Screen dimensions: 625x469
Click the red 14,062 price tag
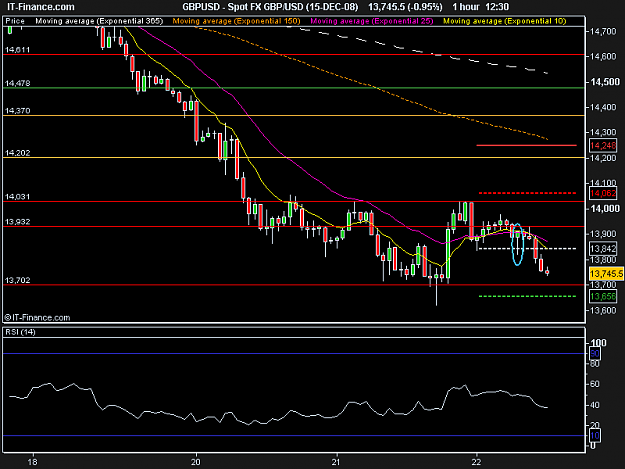pos(603,193)
